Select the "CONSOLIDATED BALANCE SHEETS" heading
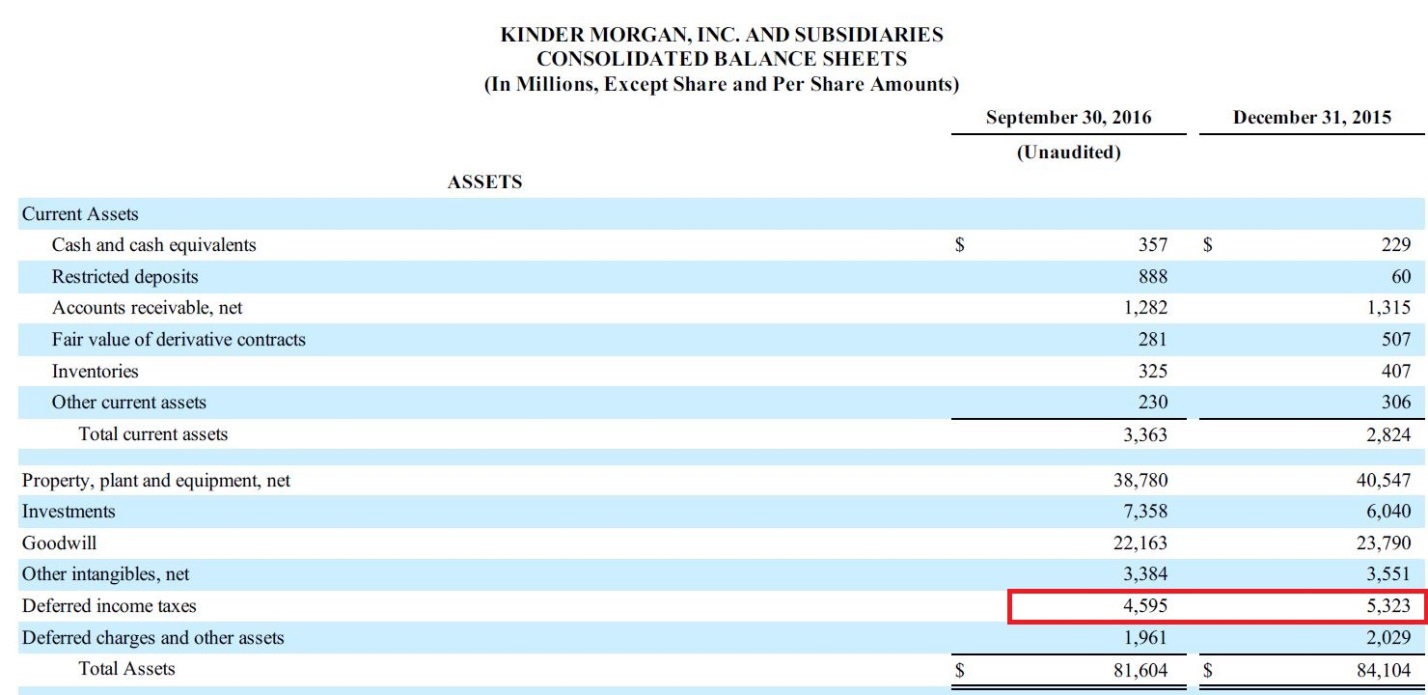Image resolution: width=1428 pixels, height=695 pixels. pyautogui.click(x=722, y=59)
